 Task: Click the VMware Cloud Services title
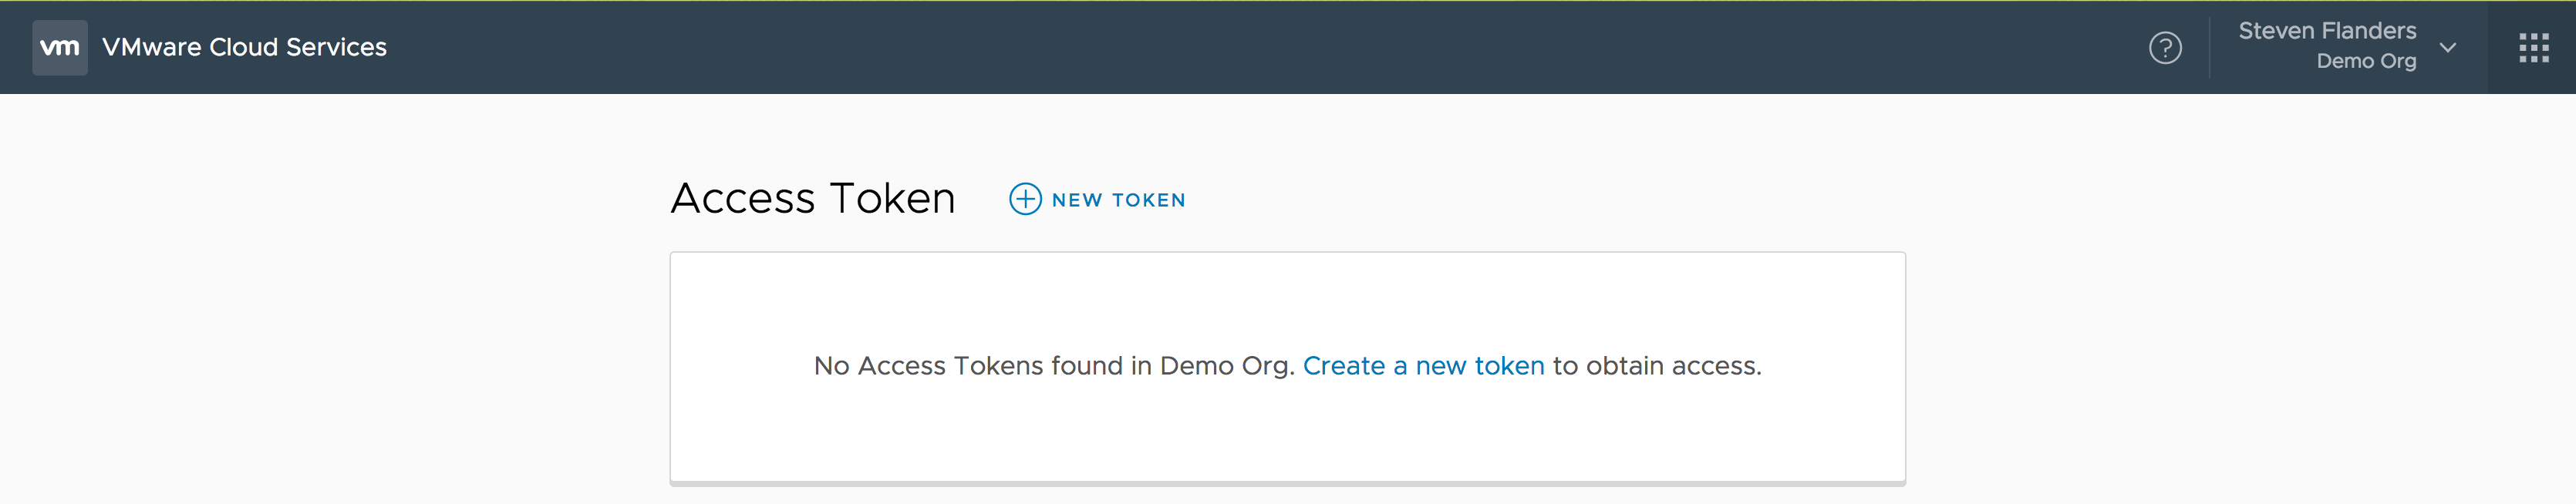(x=244, y=47)
